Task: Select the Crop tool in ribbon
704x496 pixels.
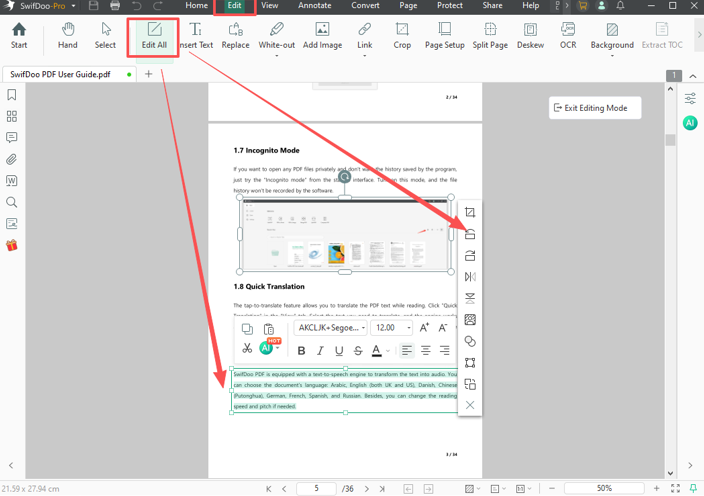Action: tap(402, 35)
